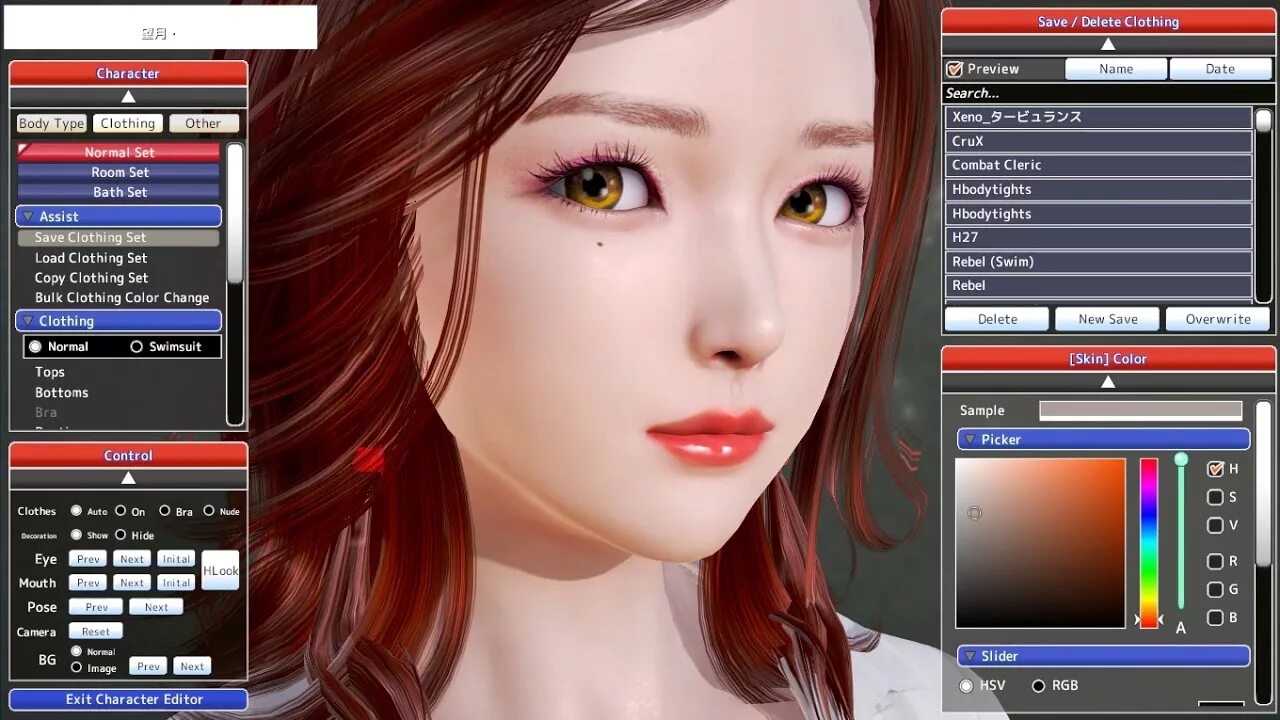Open Save Clothing Set
This screenshot has width=1280, height=720.
[x=118, y=238]
